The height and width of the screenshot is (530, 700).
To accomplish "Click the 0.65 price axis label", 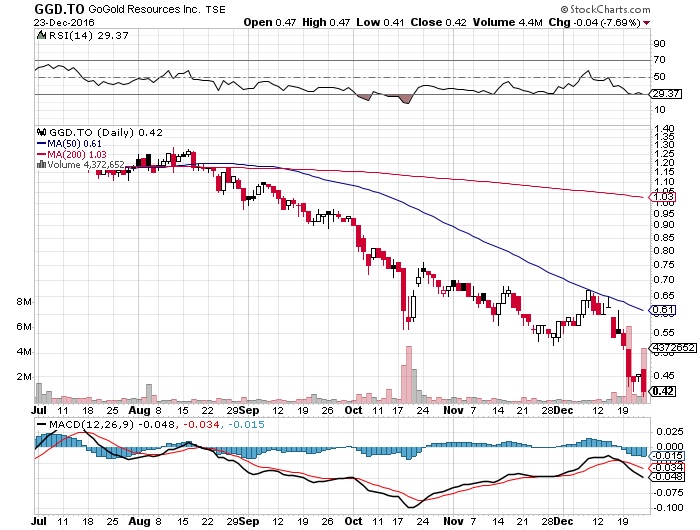I will [x=664, y=296].
